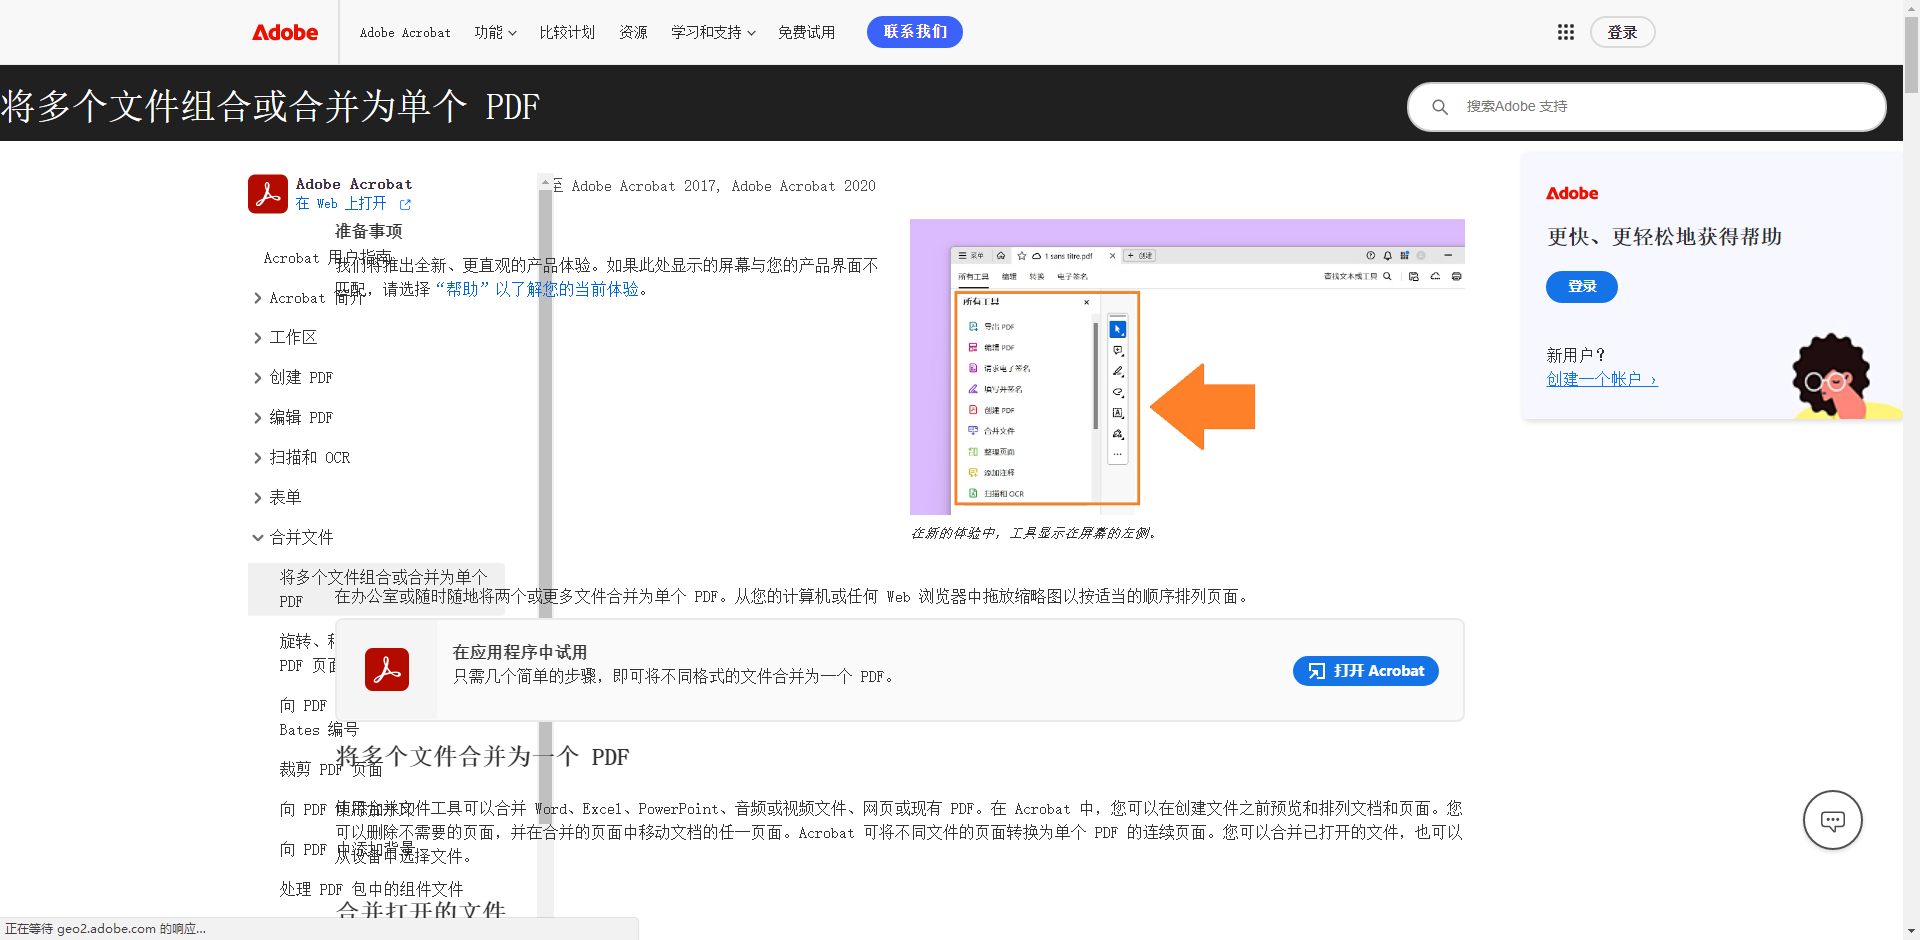Expand the 学习和支持 dropdown menu
The image size is (1920, 940).
click(x=714, y=32)
